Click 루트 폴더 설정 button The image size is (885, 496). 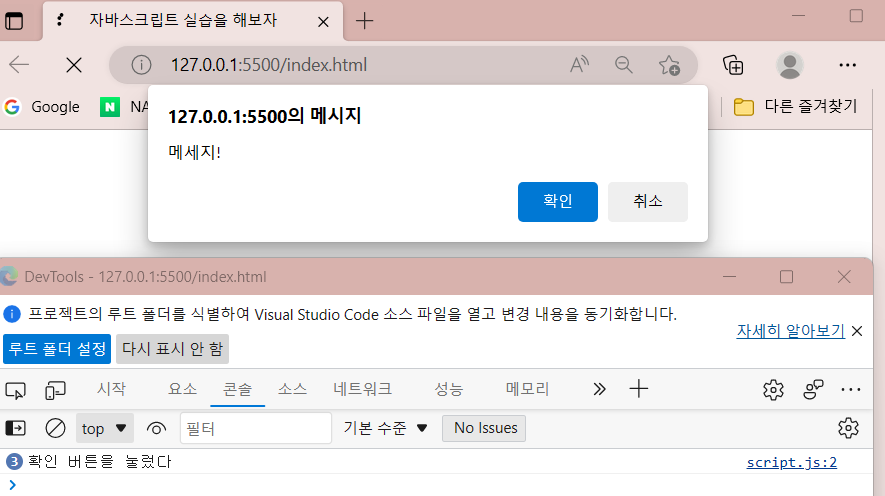[57, 349]
